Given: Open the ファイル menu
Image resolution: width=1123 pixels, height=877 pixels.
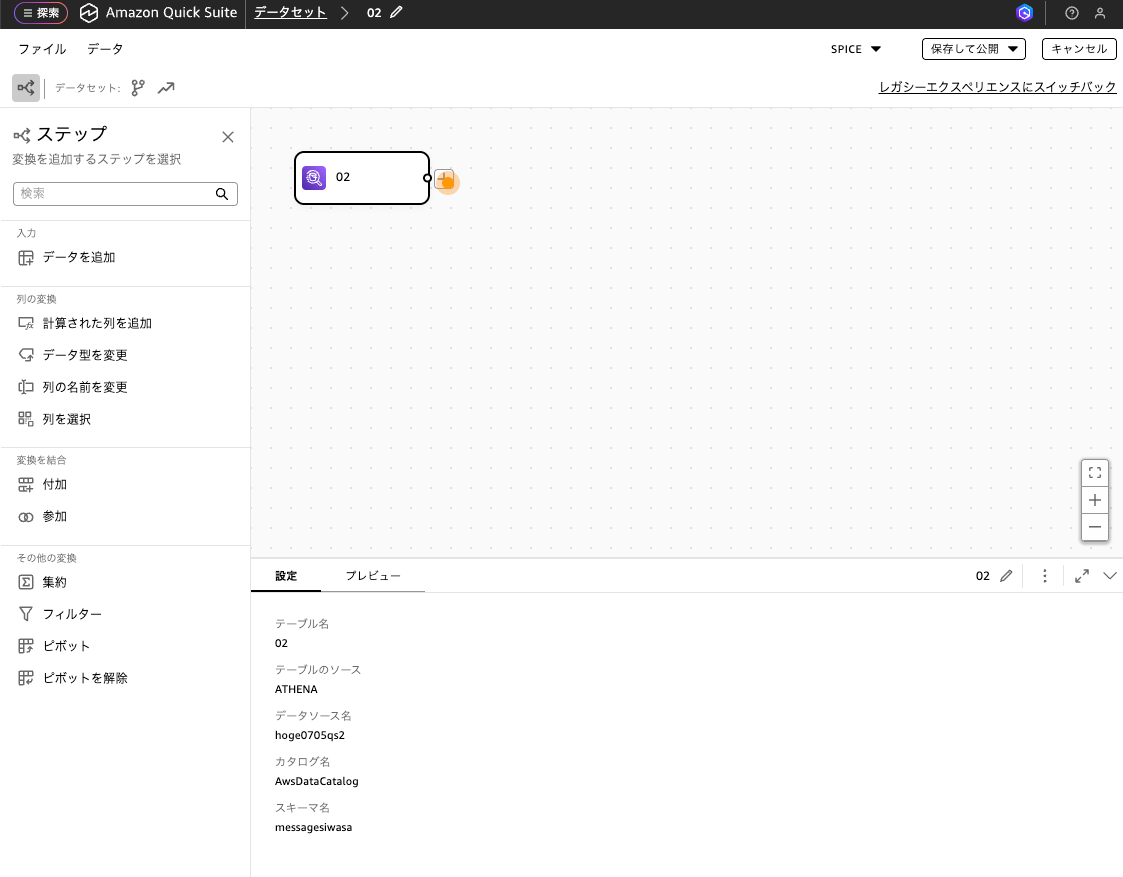Looking at the screenshot, I should point(42,49).
